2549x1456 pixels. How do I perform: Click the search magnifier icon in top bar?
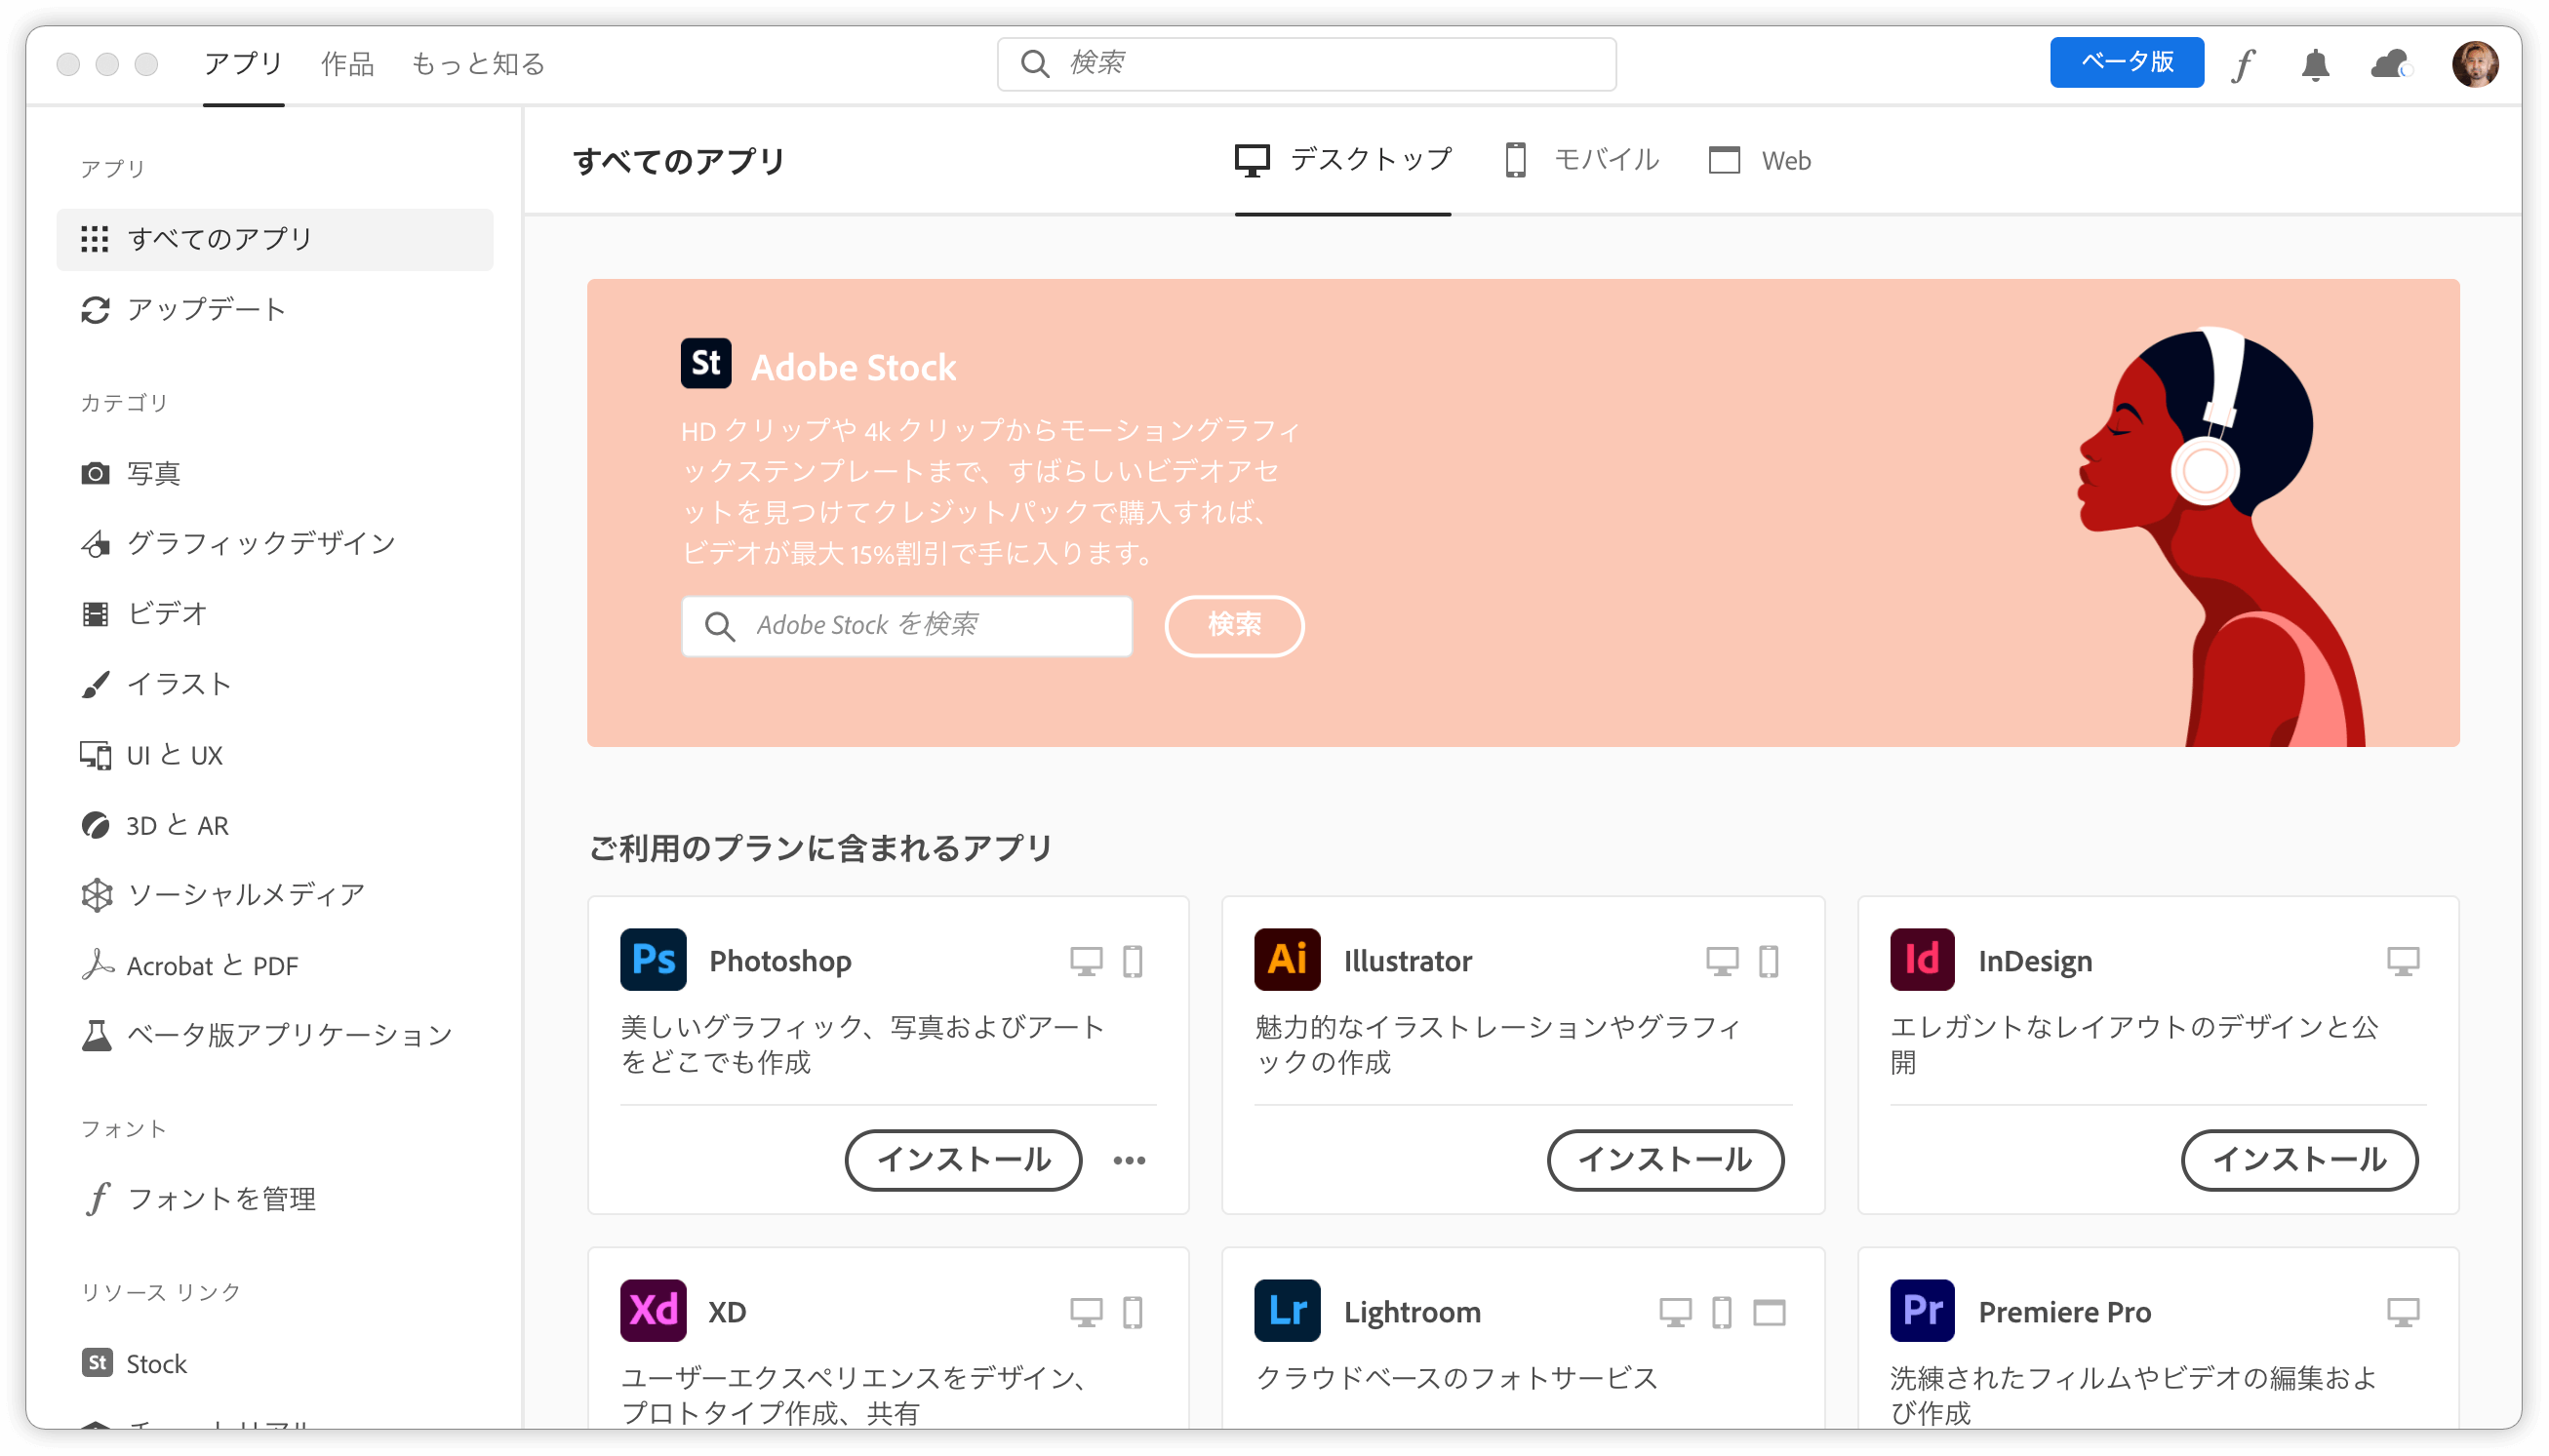click(1034, 64)
